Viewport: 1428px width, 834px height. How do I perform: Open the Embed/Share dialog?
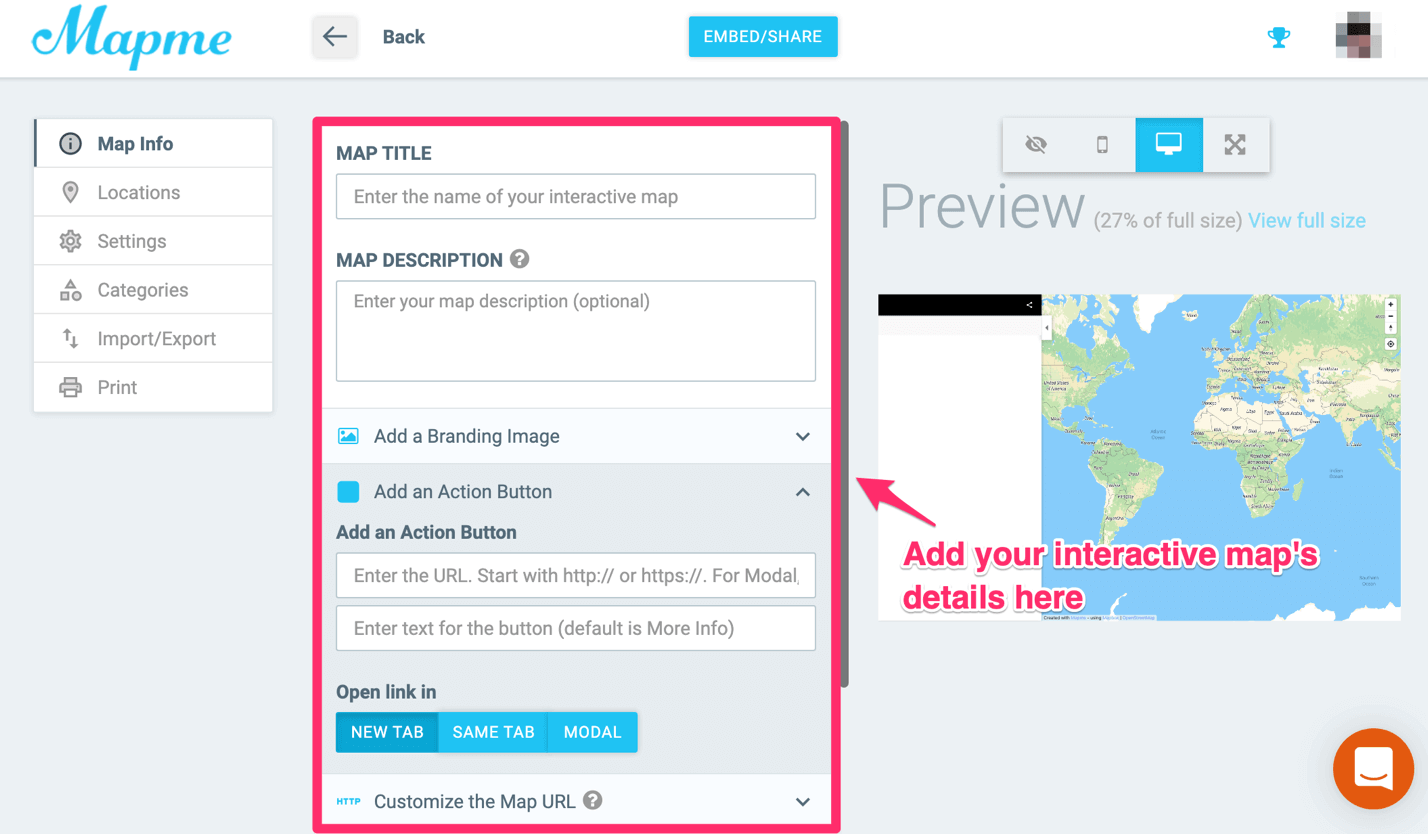763,37
